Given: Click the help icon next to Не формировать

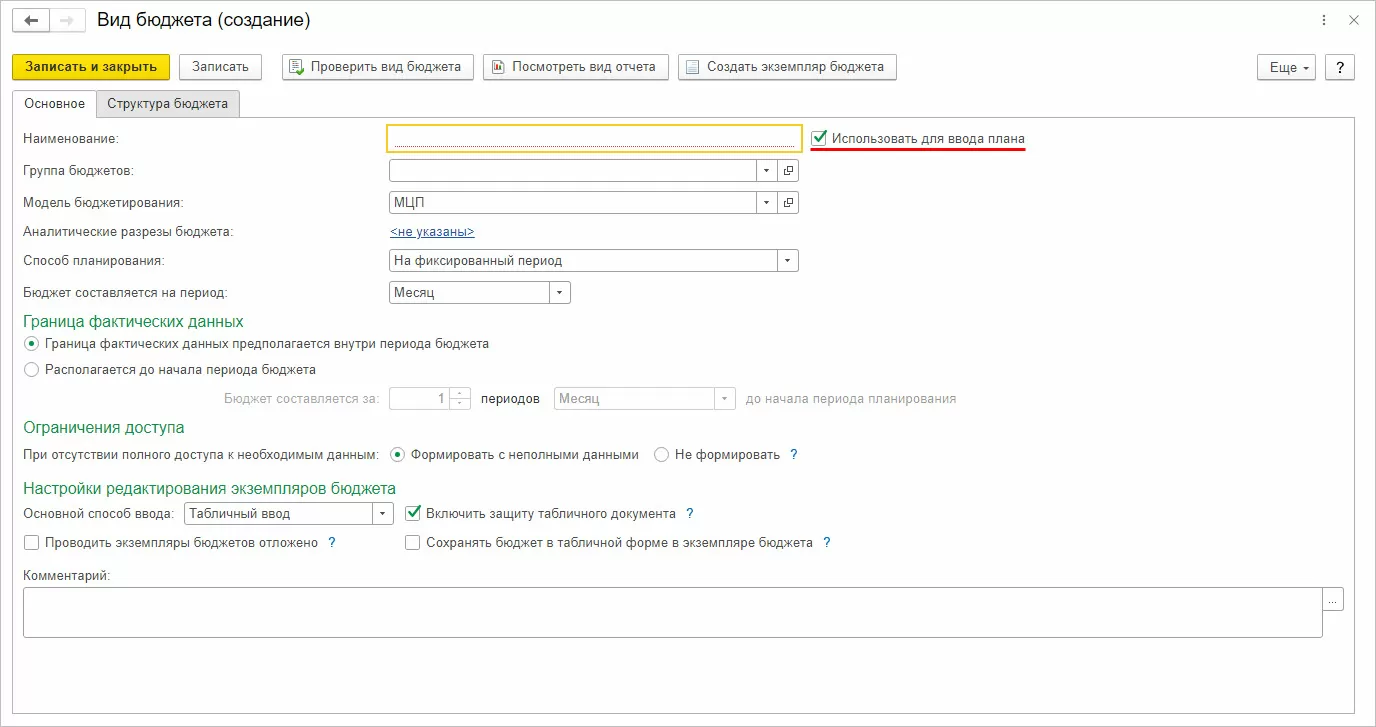Looking at the screenshot, I should click(x=794, y=455).
